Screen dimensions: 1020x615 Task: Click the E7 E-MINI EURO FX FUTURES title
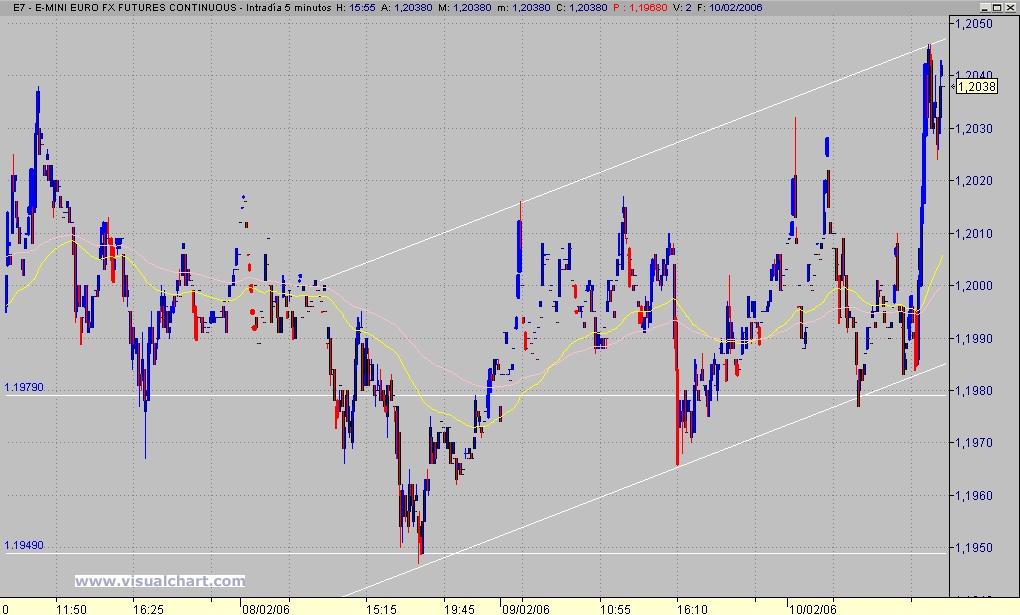(x=125, y=7)
